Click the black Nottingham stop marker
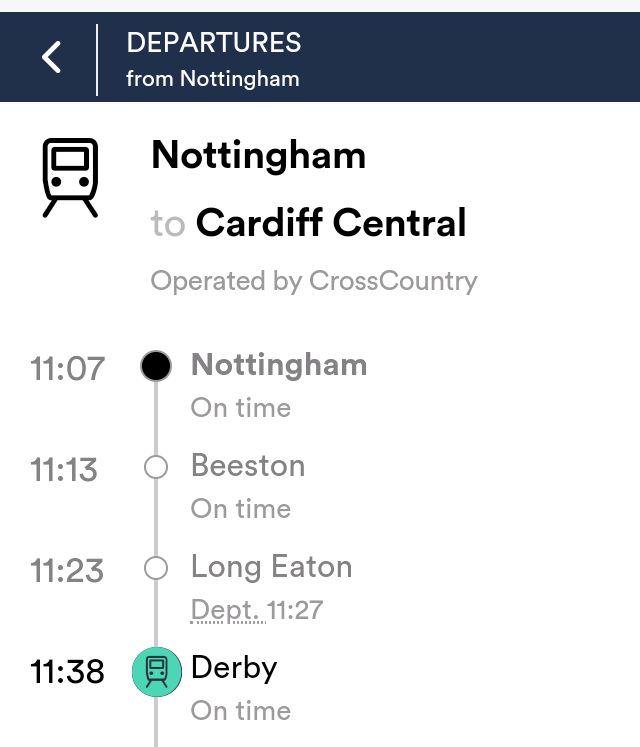Viewport: 640px width, 747px height. pos(156,366)
